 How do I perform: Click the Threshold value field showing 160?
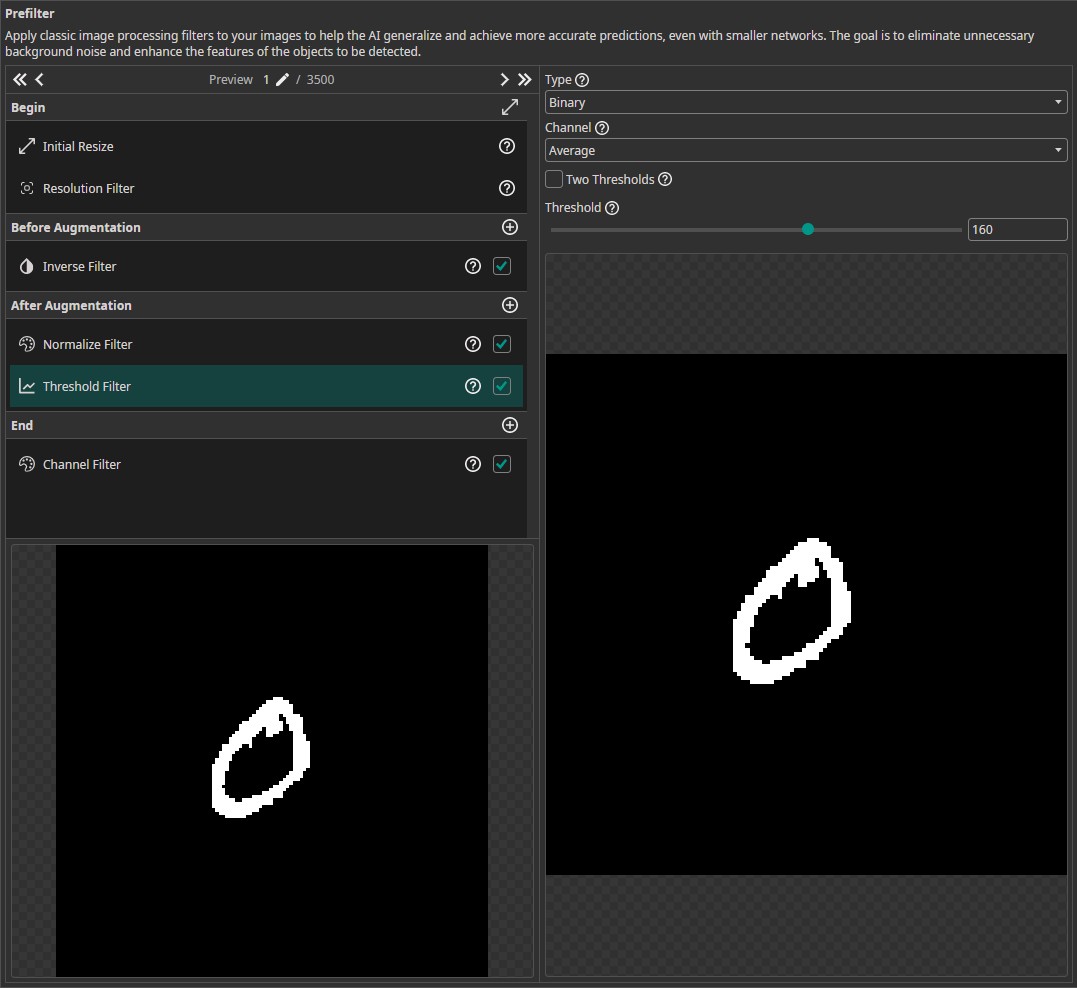pos(1016,229)
